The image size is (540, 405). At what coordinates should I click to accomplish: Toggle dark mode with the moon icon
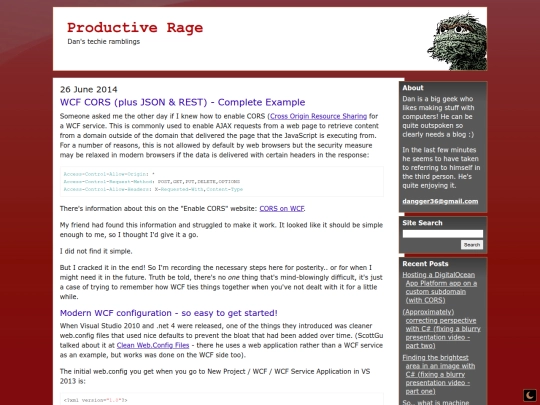[x=530, y=395]
